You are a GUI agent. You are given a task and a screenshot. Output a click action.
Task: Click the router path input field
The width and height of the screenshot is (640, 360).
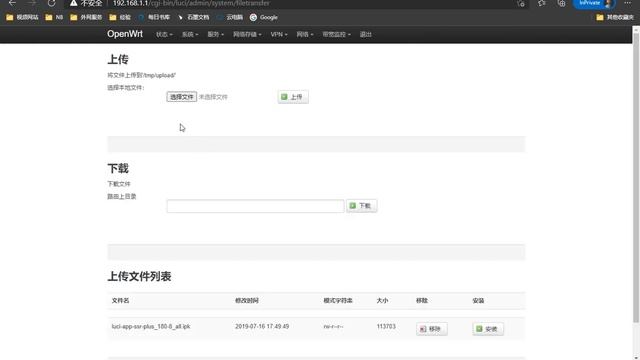pos(255,206)
